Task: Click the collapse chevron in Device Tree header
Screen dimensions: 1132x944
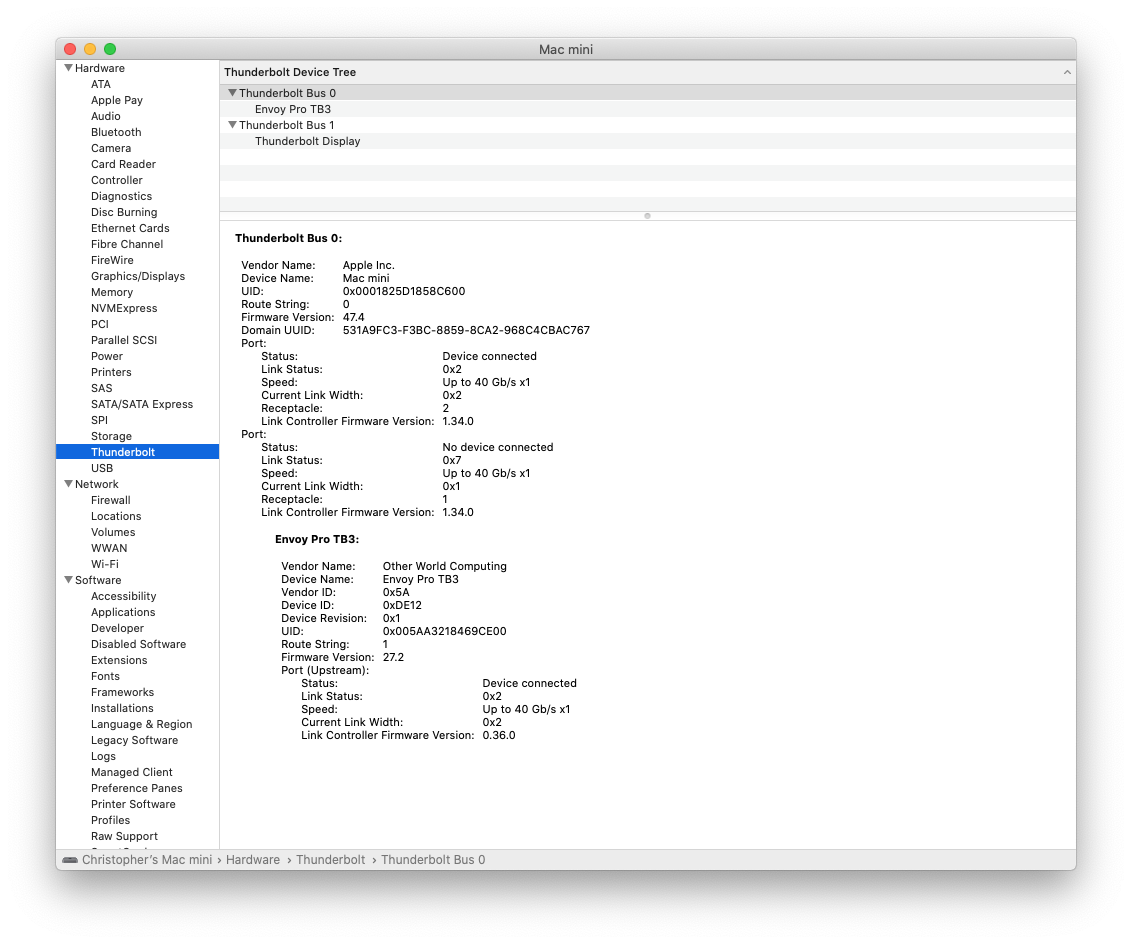Action: 1066,72
